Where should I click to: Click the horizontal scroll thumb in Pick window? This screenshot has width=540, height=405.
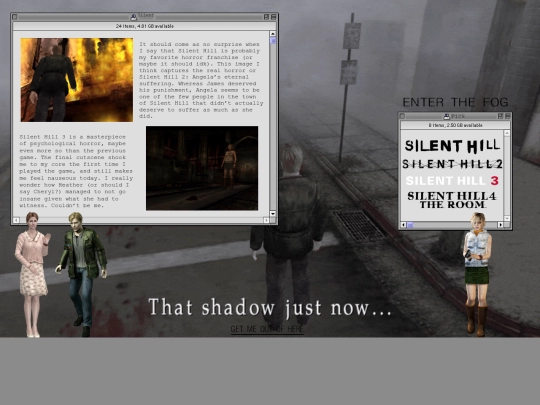410,225
